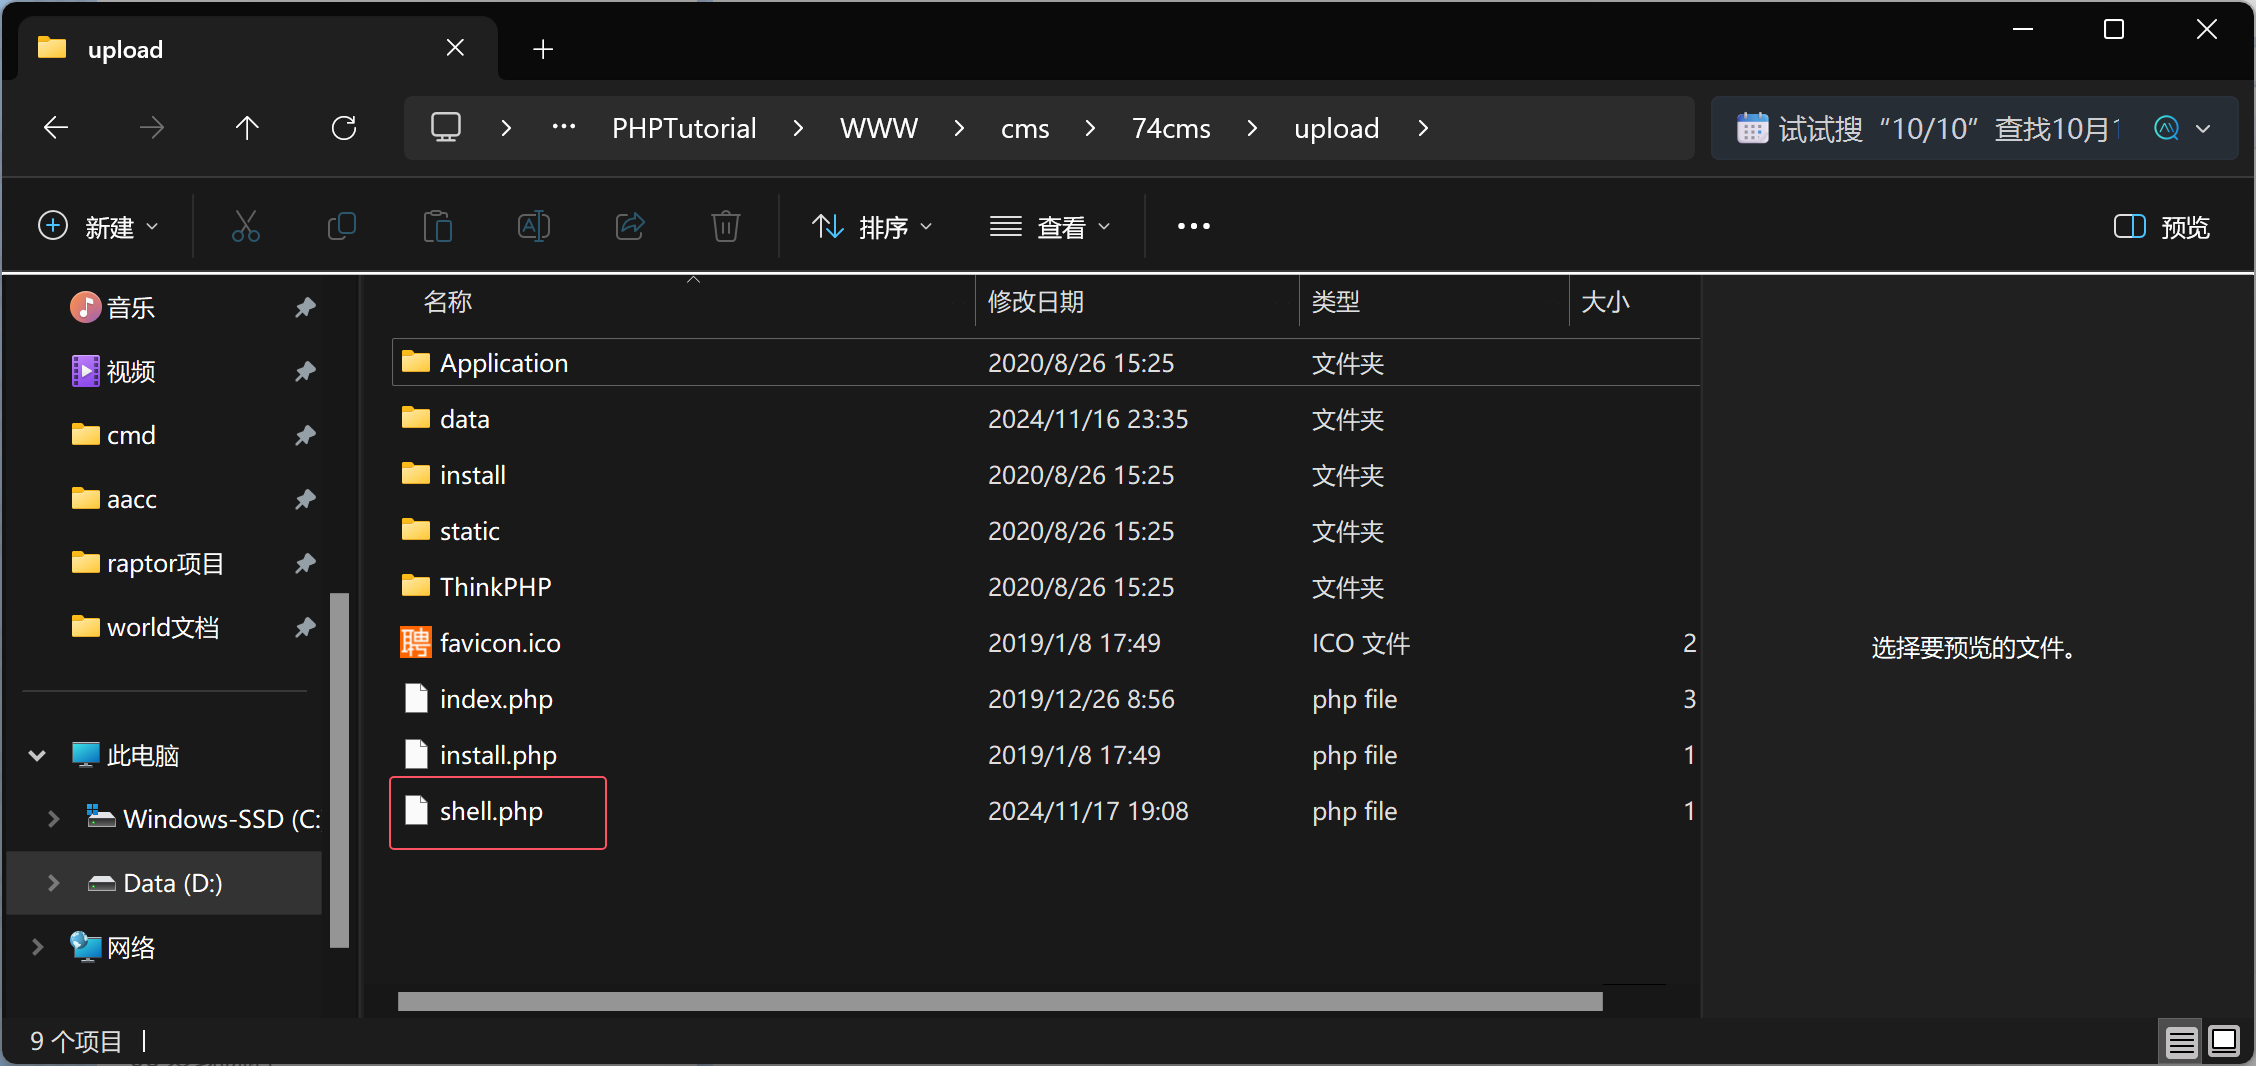The width and height of the screenshot is (2256, 1066).
Task: Add a new tab
Action: 543,49
